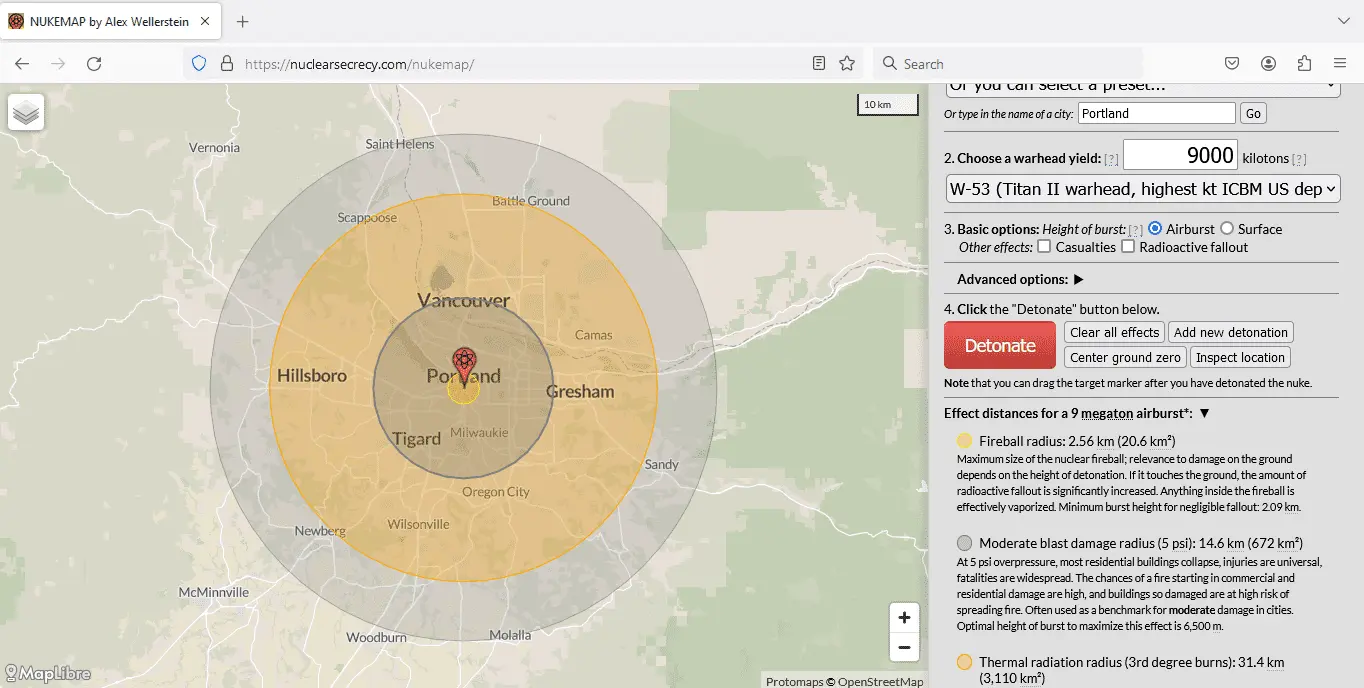
Task: Click the Fireball radius yellow color swatch
Action: click(x=964, y=441)
